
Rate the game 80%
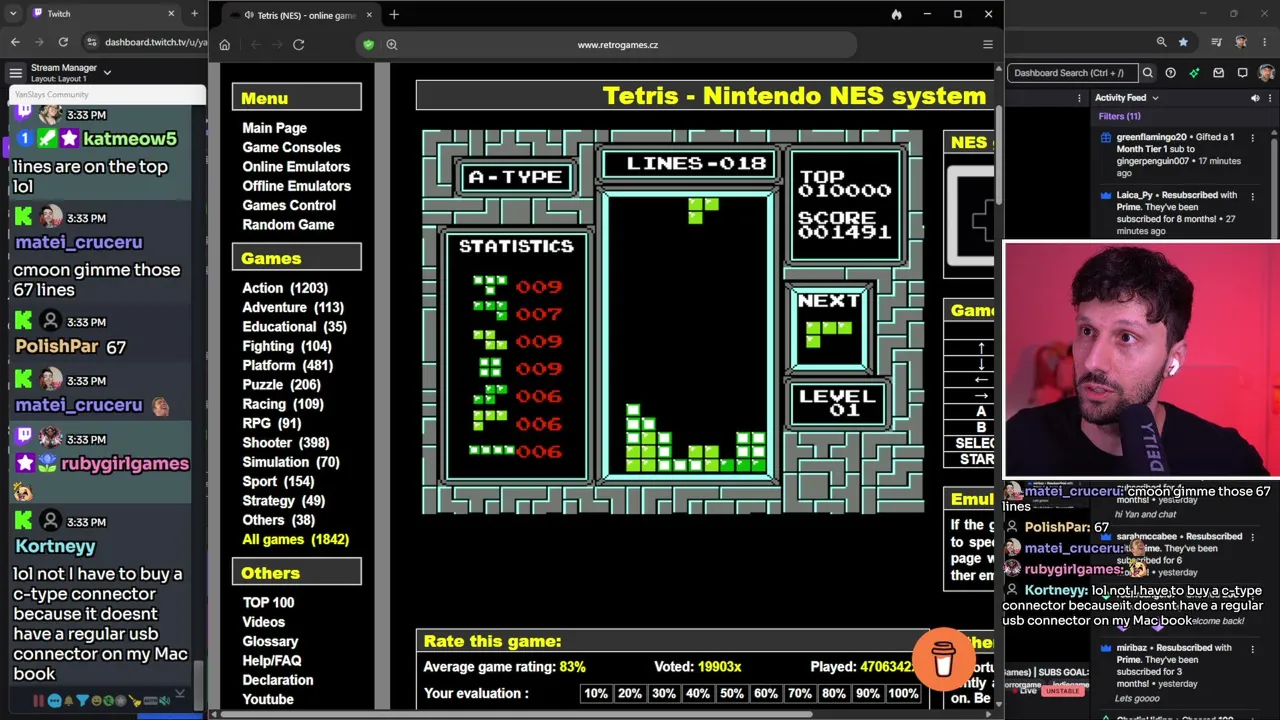click(834, 693)
